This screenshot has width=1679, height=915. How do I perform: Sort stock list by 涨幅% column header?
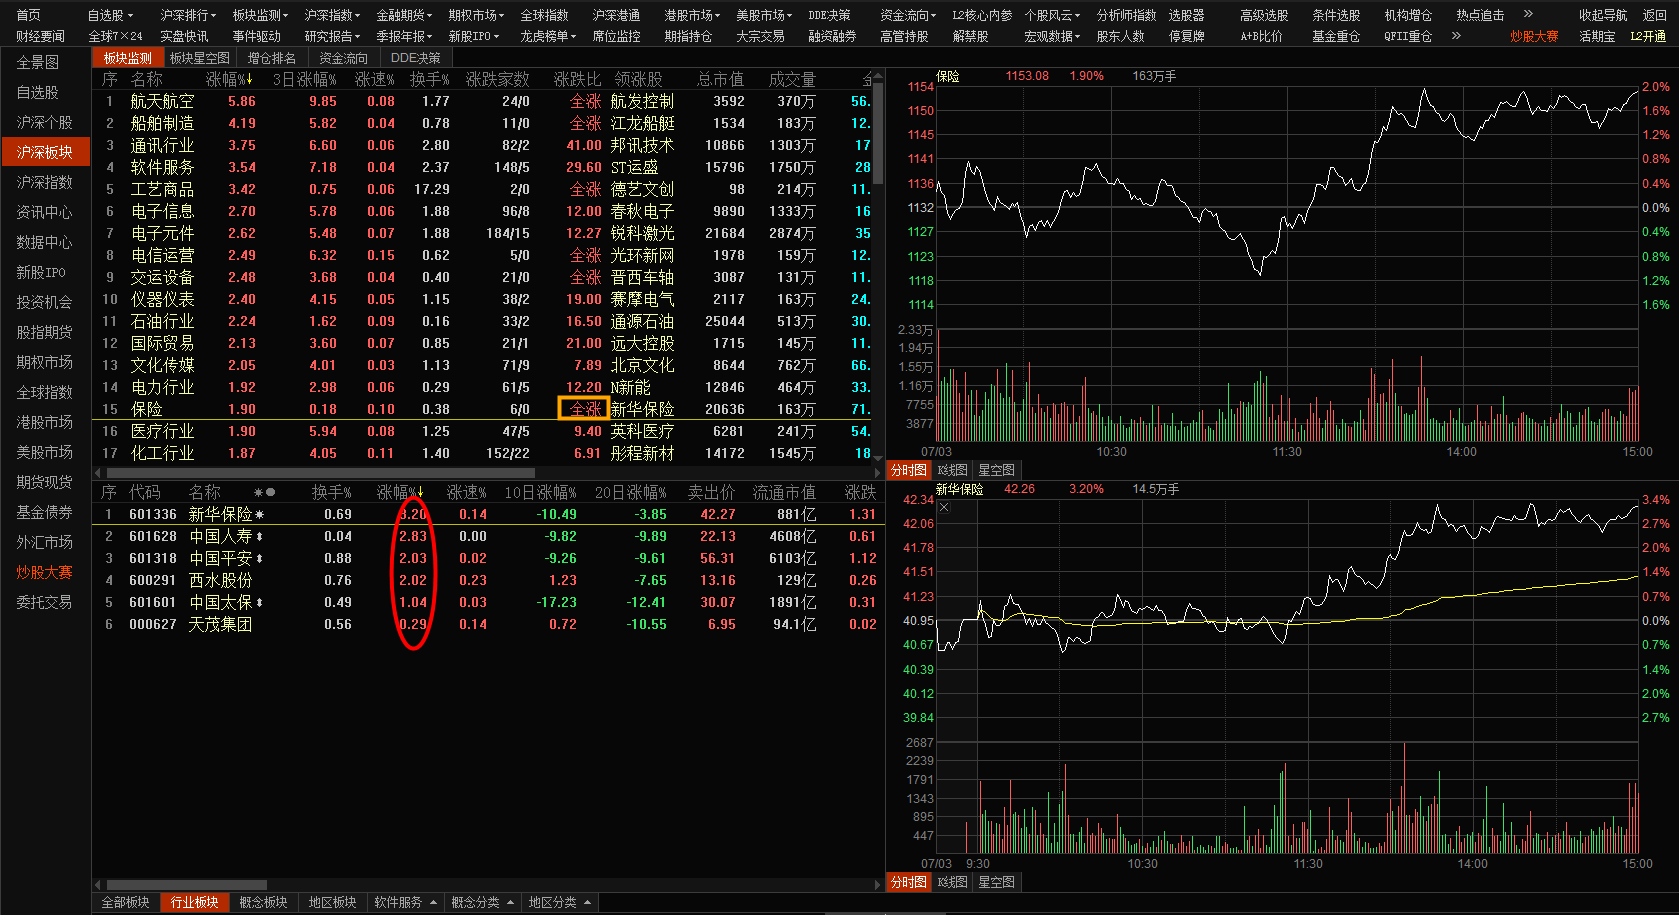[x=400, y=492]
